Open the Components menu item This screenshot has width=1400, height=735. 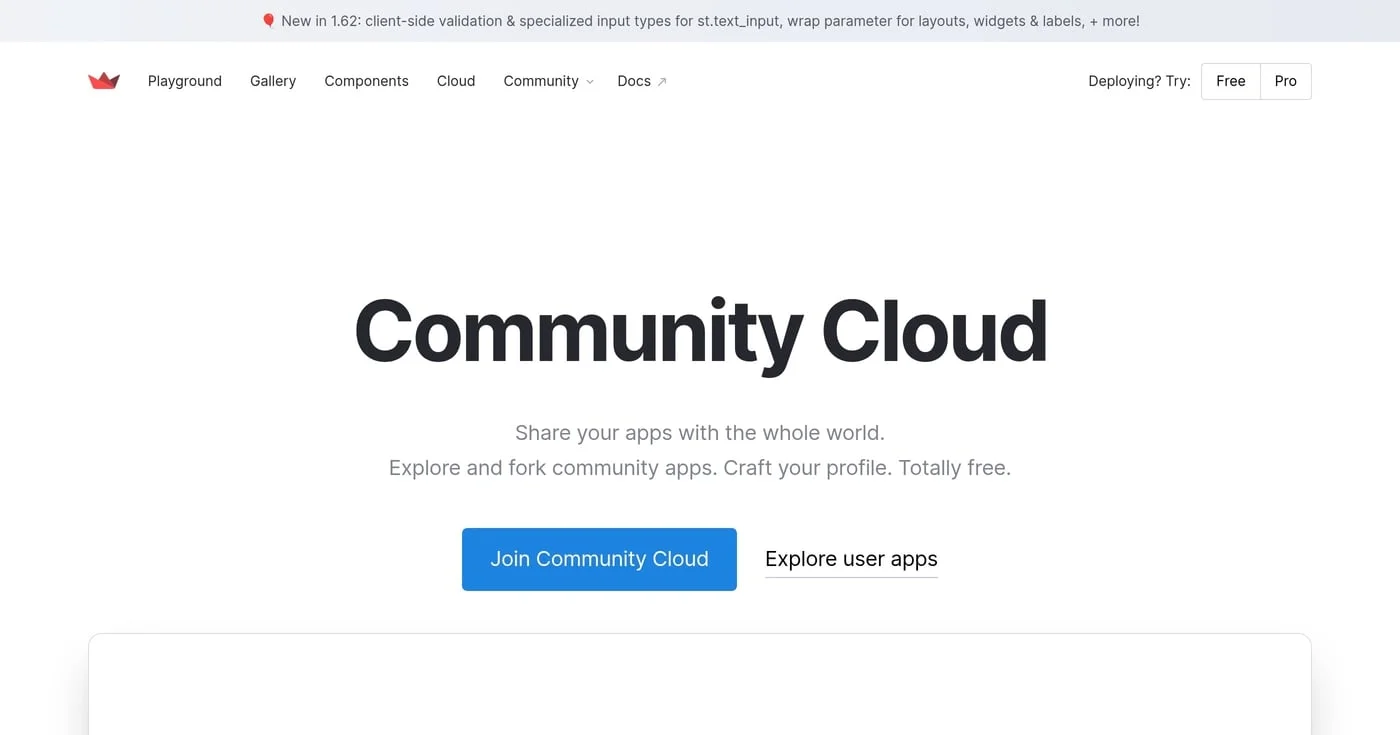pos(366,81)
